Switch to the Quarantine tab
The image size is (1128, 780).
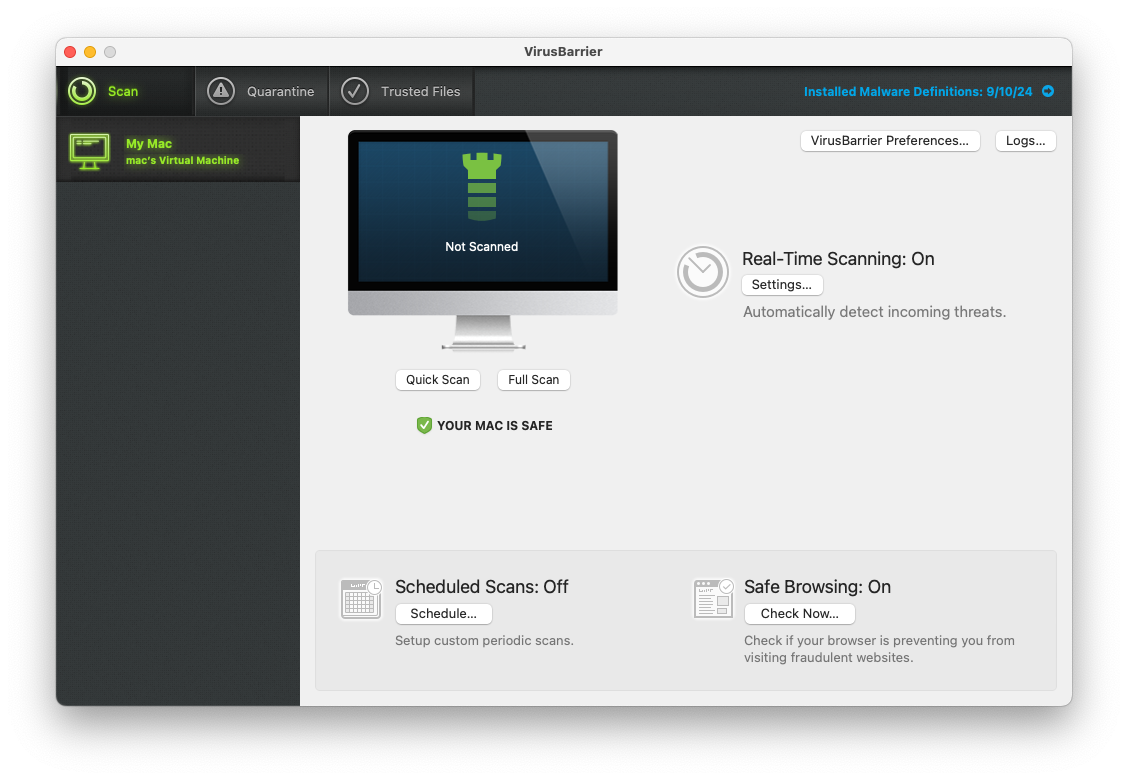coord(262,91)
